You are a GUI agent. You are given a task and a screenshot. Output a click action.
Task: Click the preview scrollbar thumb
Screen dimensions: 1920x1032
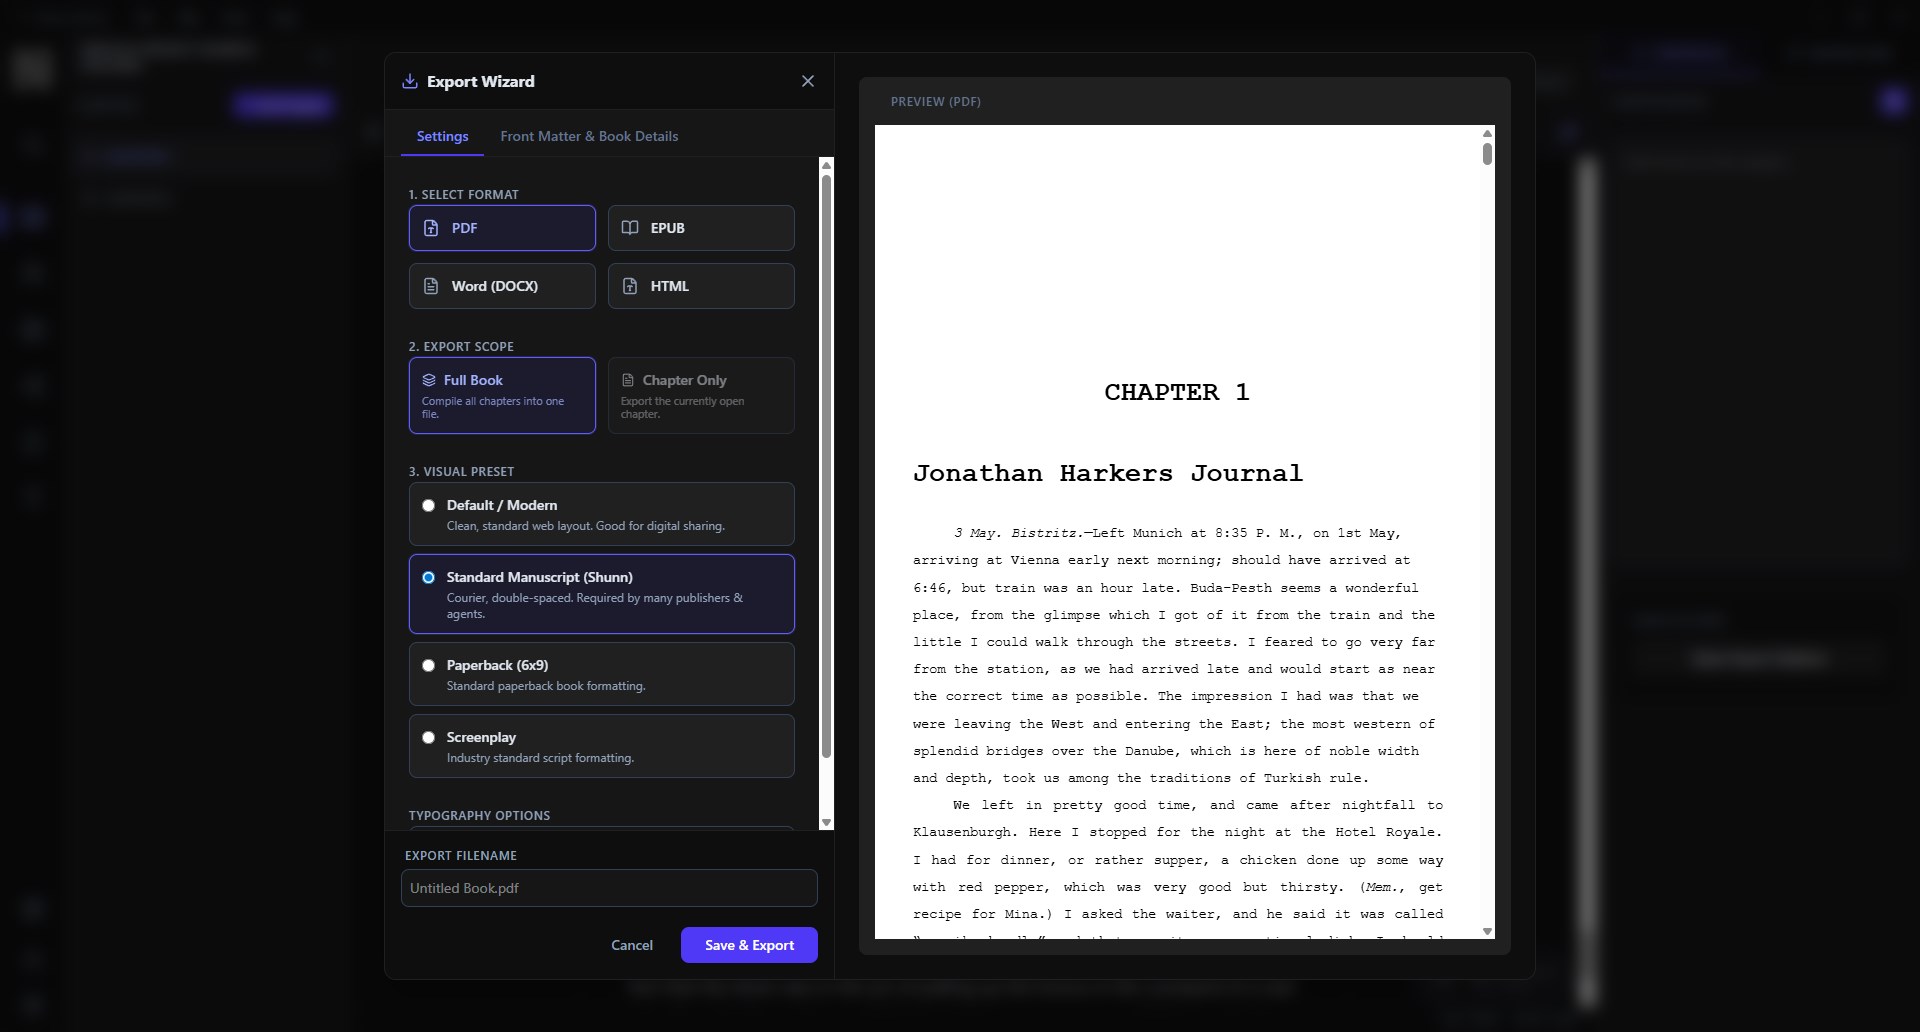tap(1487, 154)
